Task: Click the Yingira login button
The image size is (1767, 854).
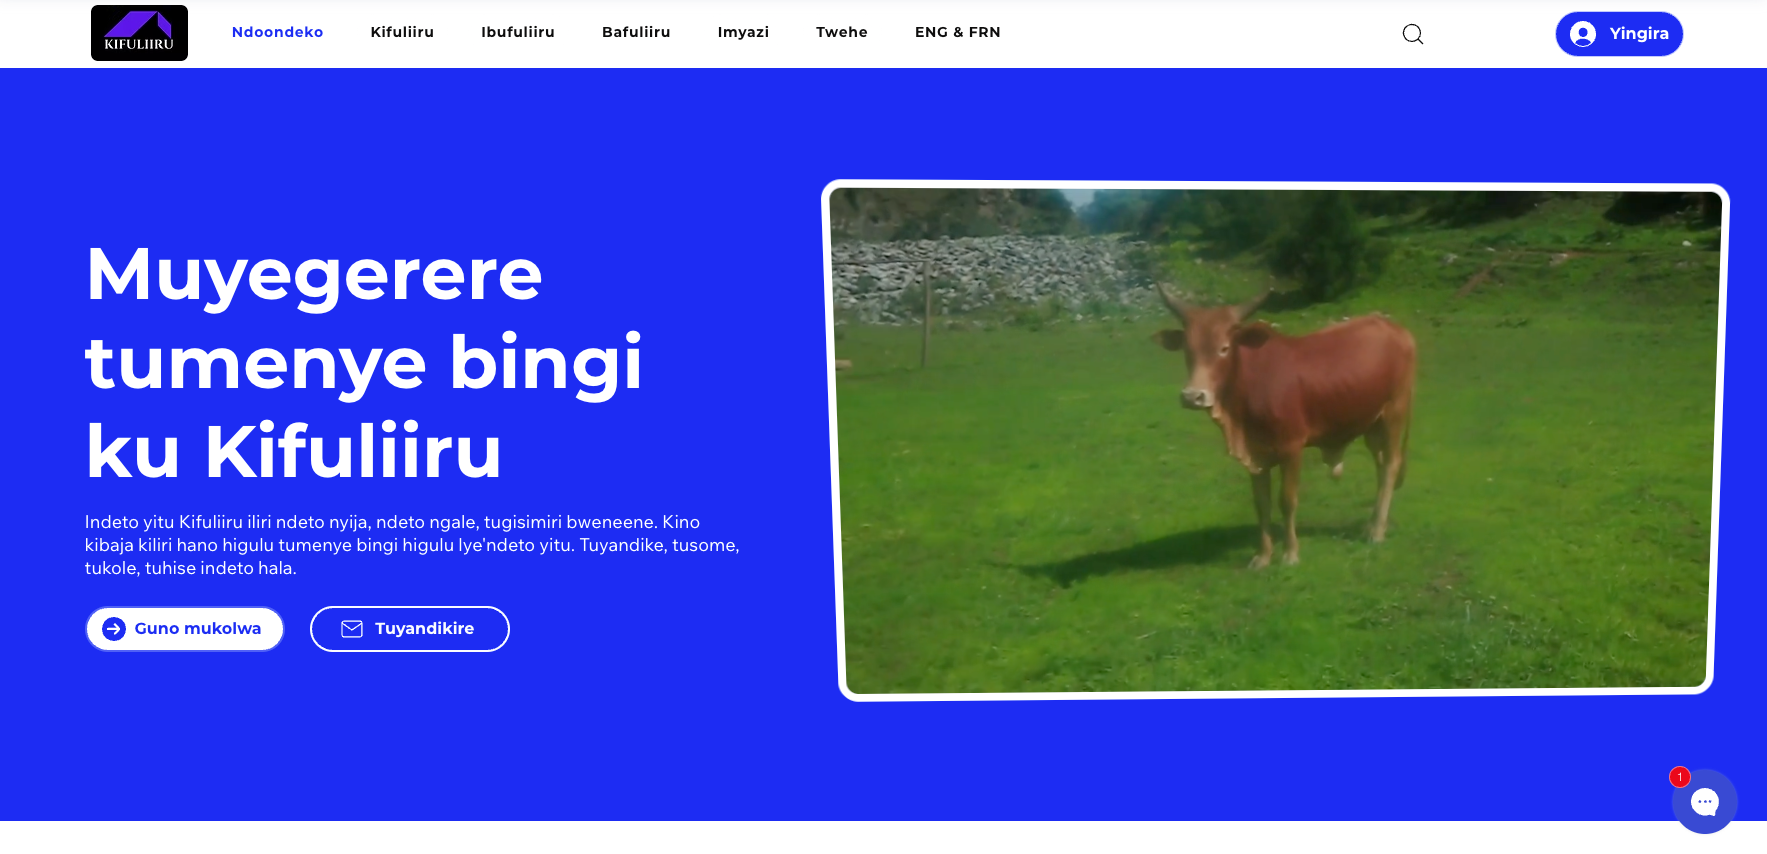Action: [x=1619, y=34]
